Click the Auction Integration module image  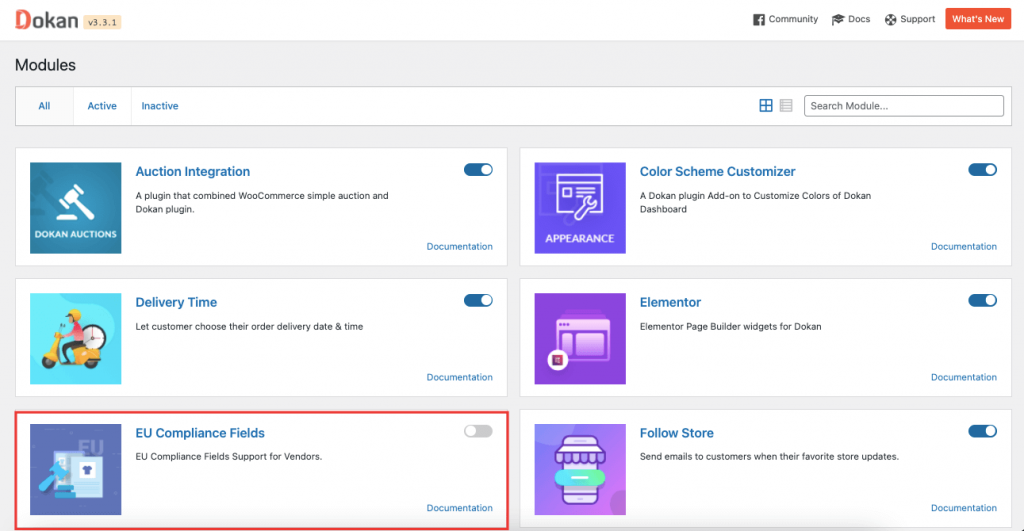tap(76, 208)
